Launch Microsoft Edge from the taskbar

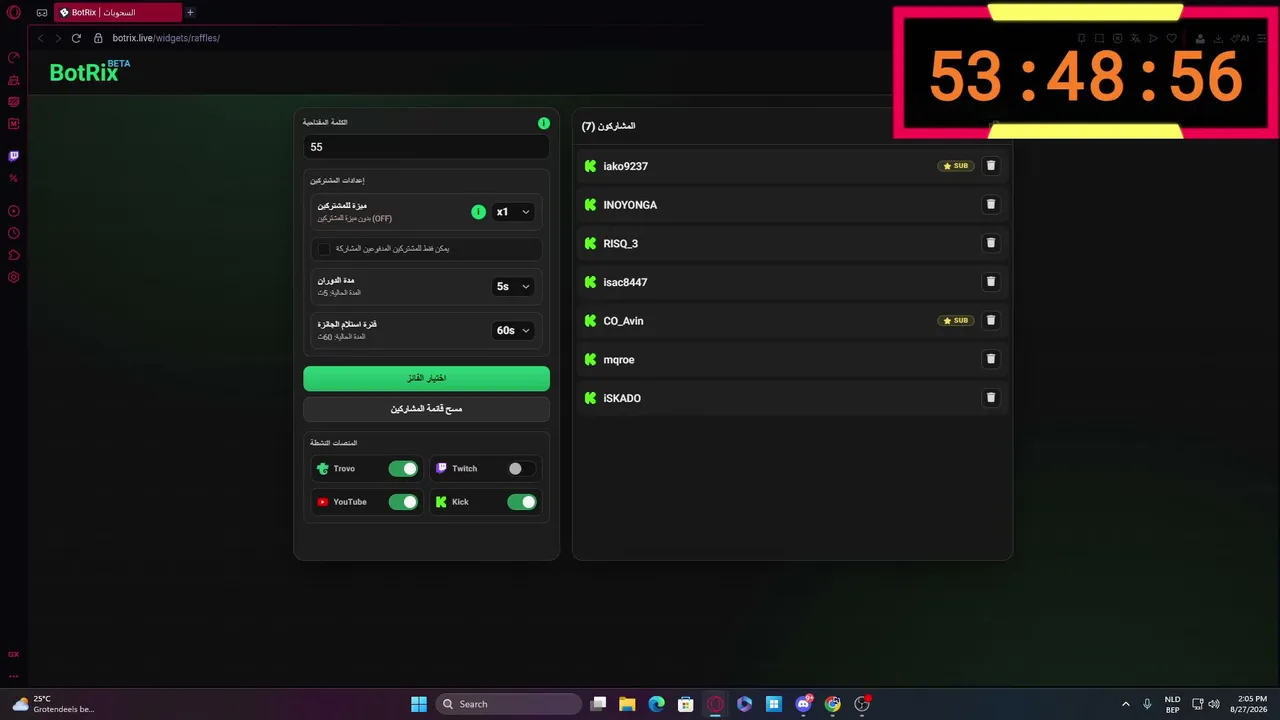click(656, 704)
